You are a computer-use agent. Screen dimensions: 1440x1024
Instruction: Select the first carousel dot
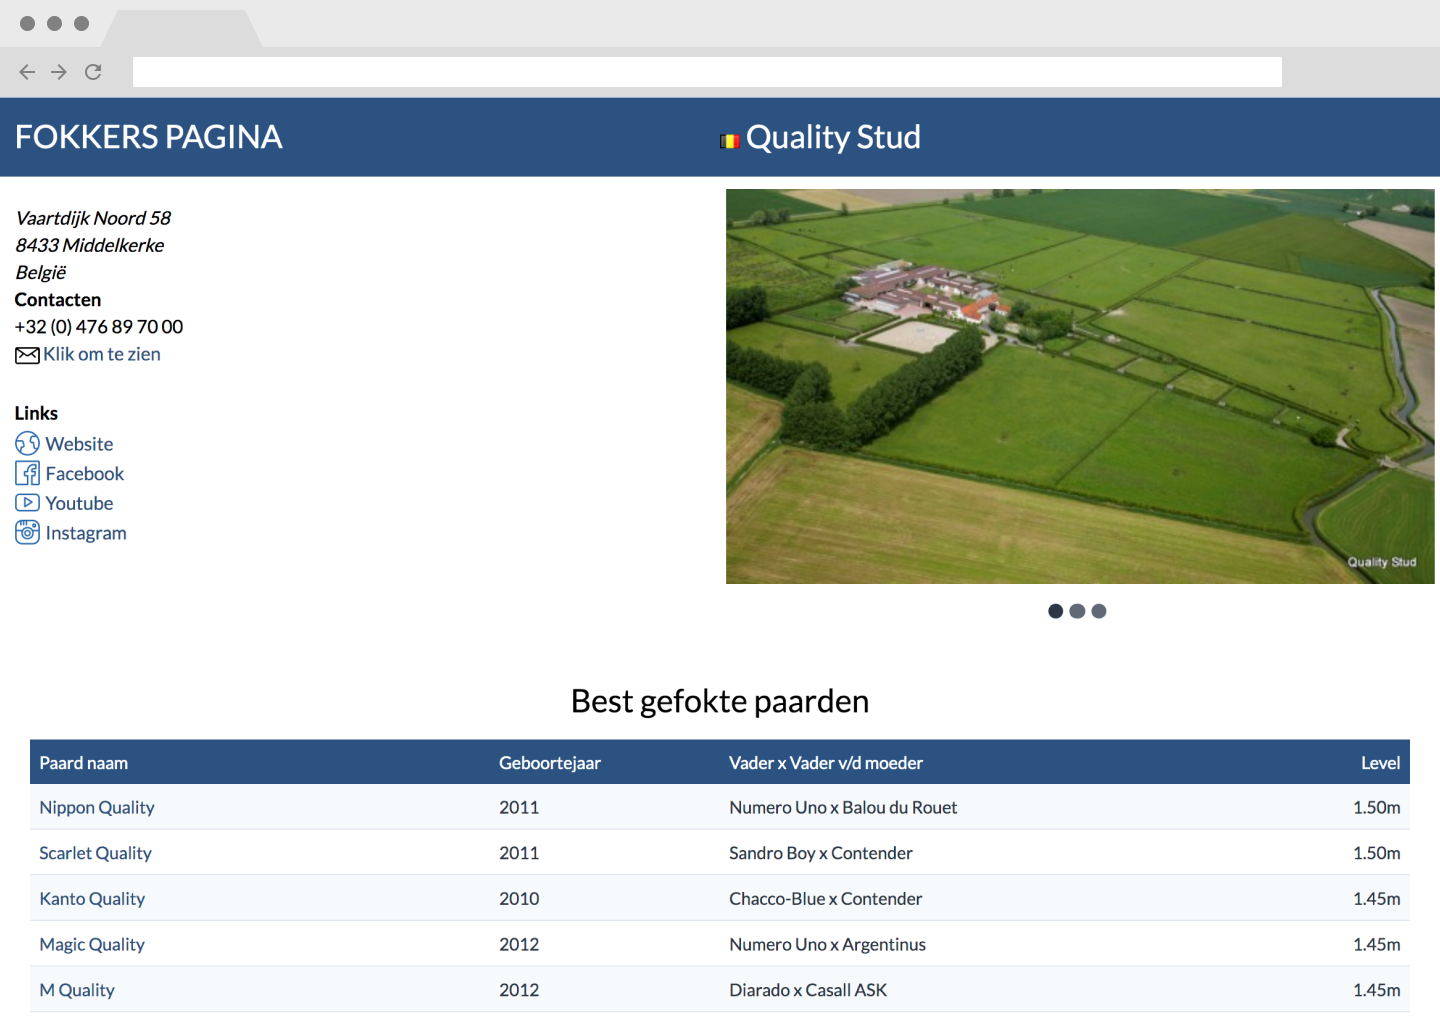1055,611
